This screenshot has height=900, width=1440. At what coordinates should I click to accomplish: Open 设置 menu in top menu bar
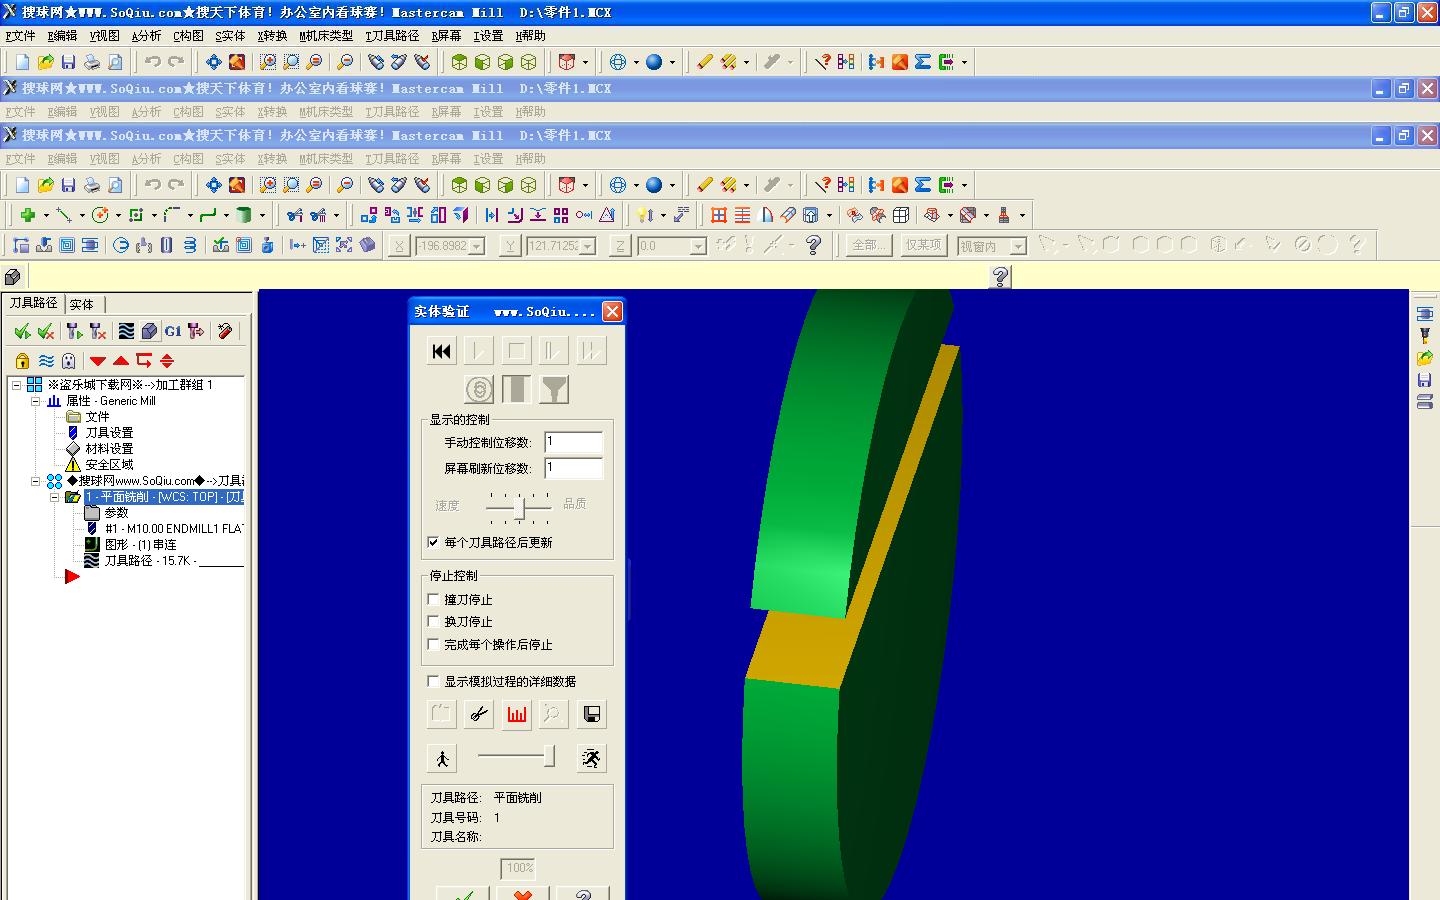(x=488, y=36)
